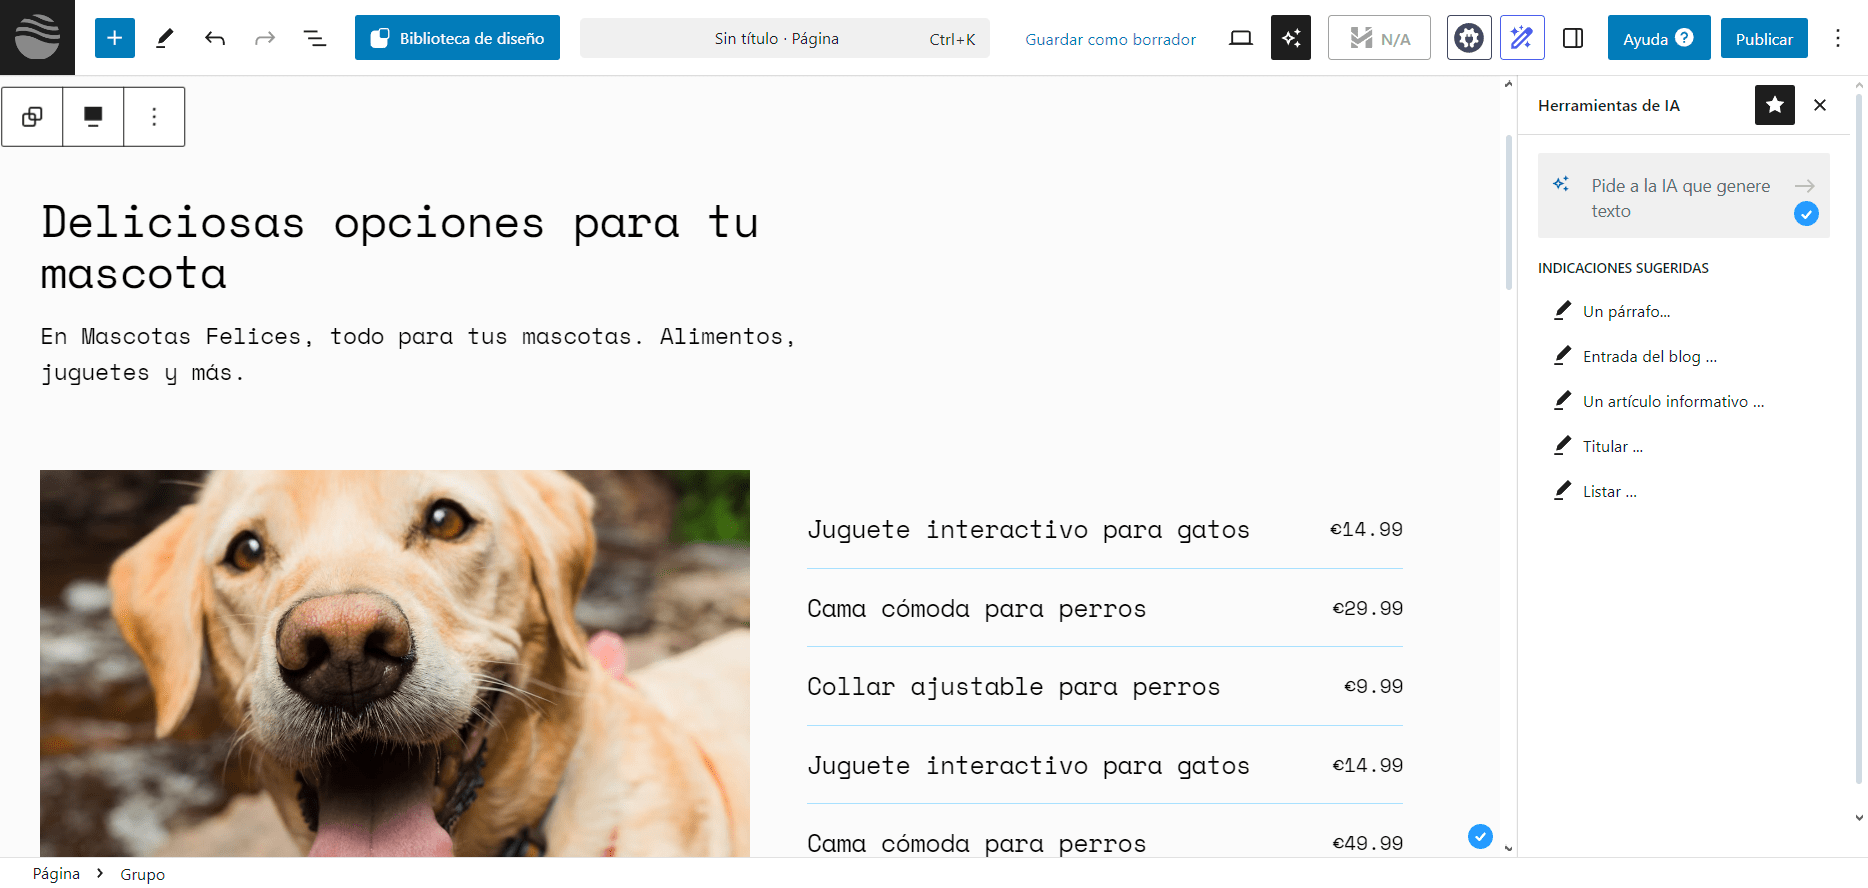Click the magic wand assistant icon
This screenshot has height=888, width=1868.
click(x=1522, y=38)
